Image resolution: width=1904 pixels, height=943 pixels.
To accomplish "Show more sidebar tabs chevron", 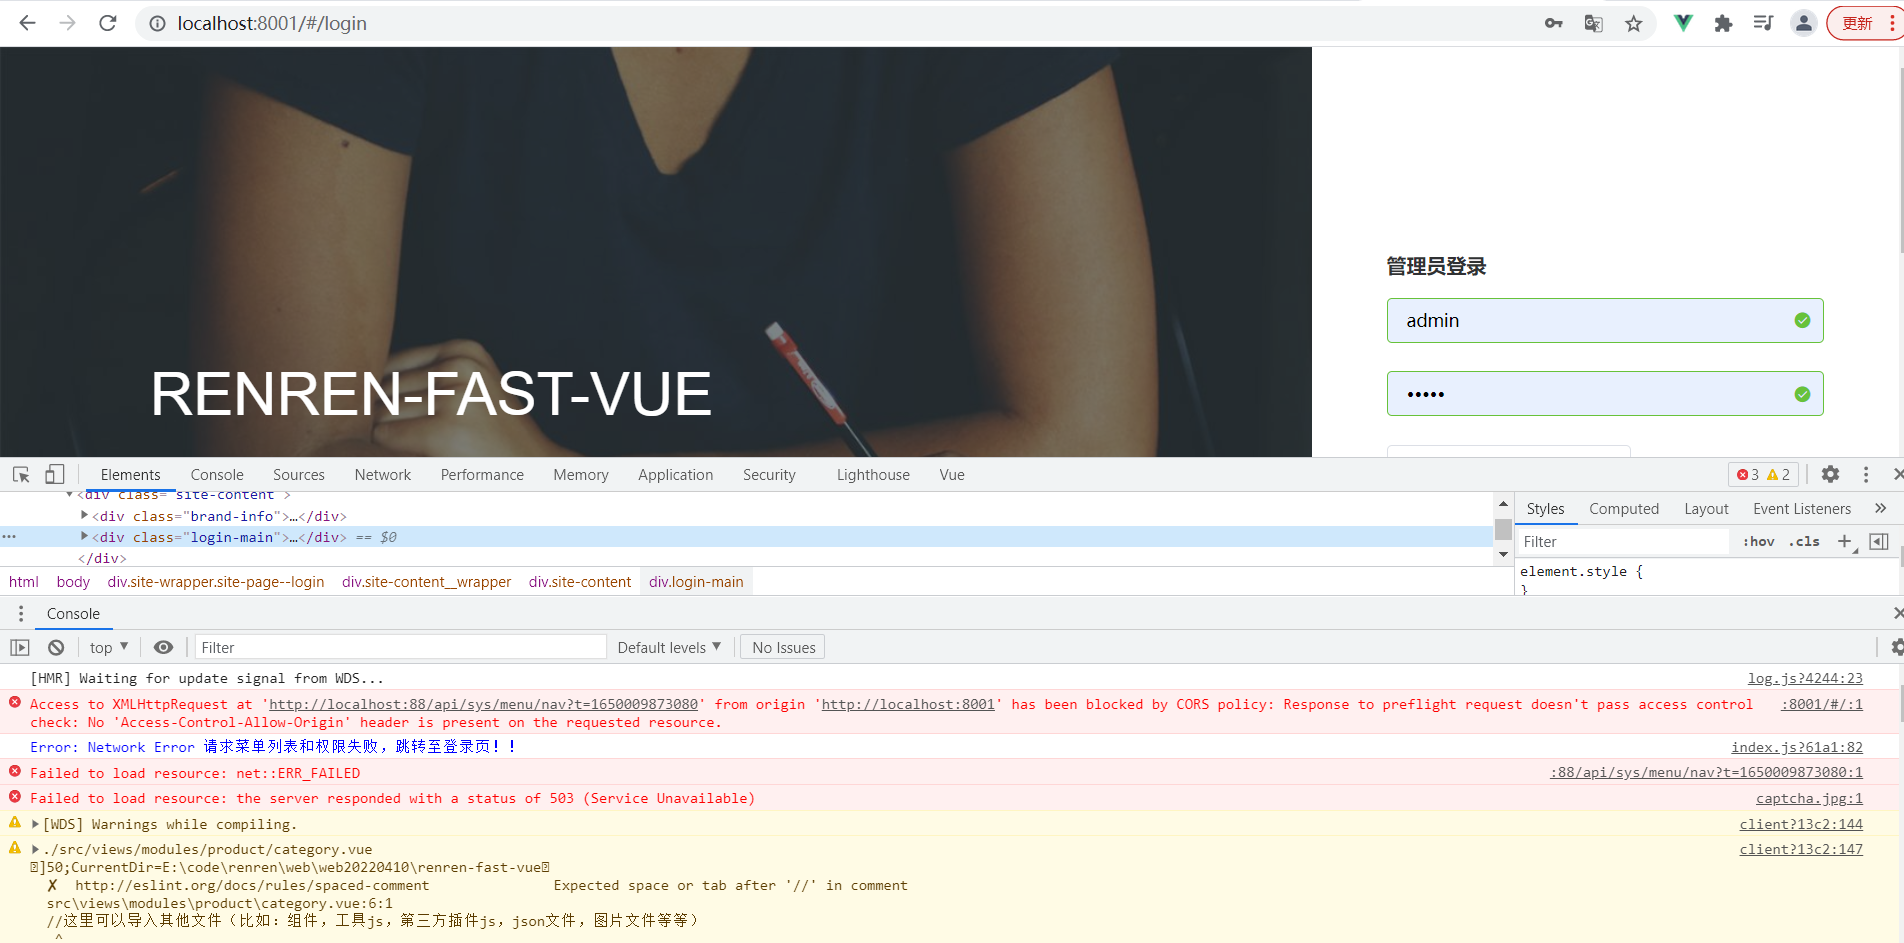I will [1880, 508].
